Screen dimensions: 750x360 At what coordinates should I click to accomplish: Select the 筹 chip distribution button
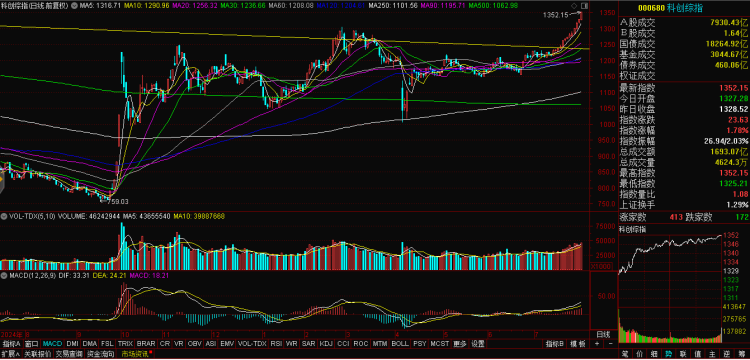click(x=741, y=354)
